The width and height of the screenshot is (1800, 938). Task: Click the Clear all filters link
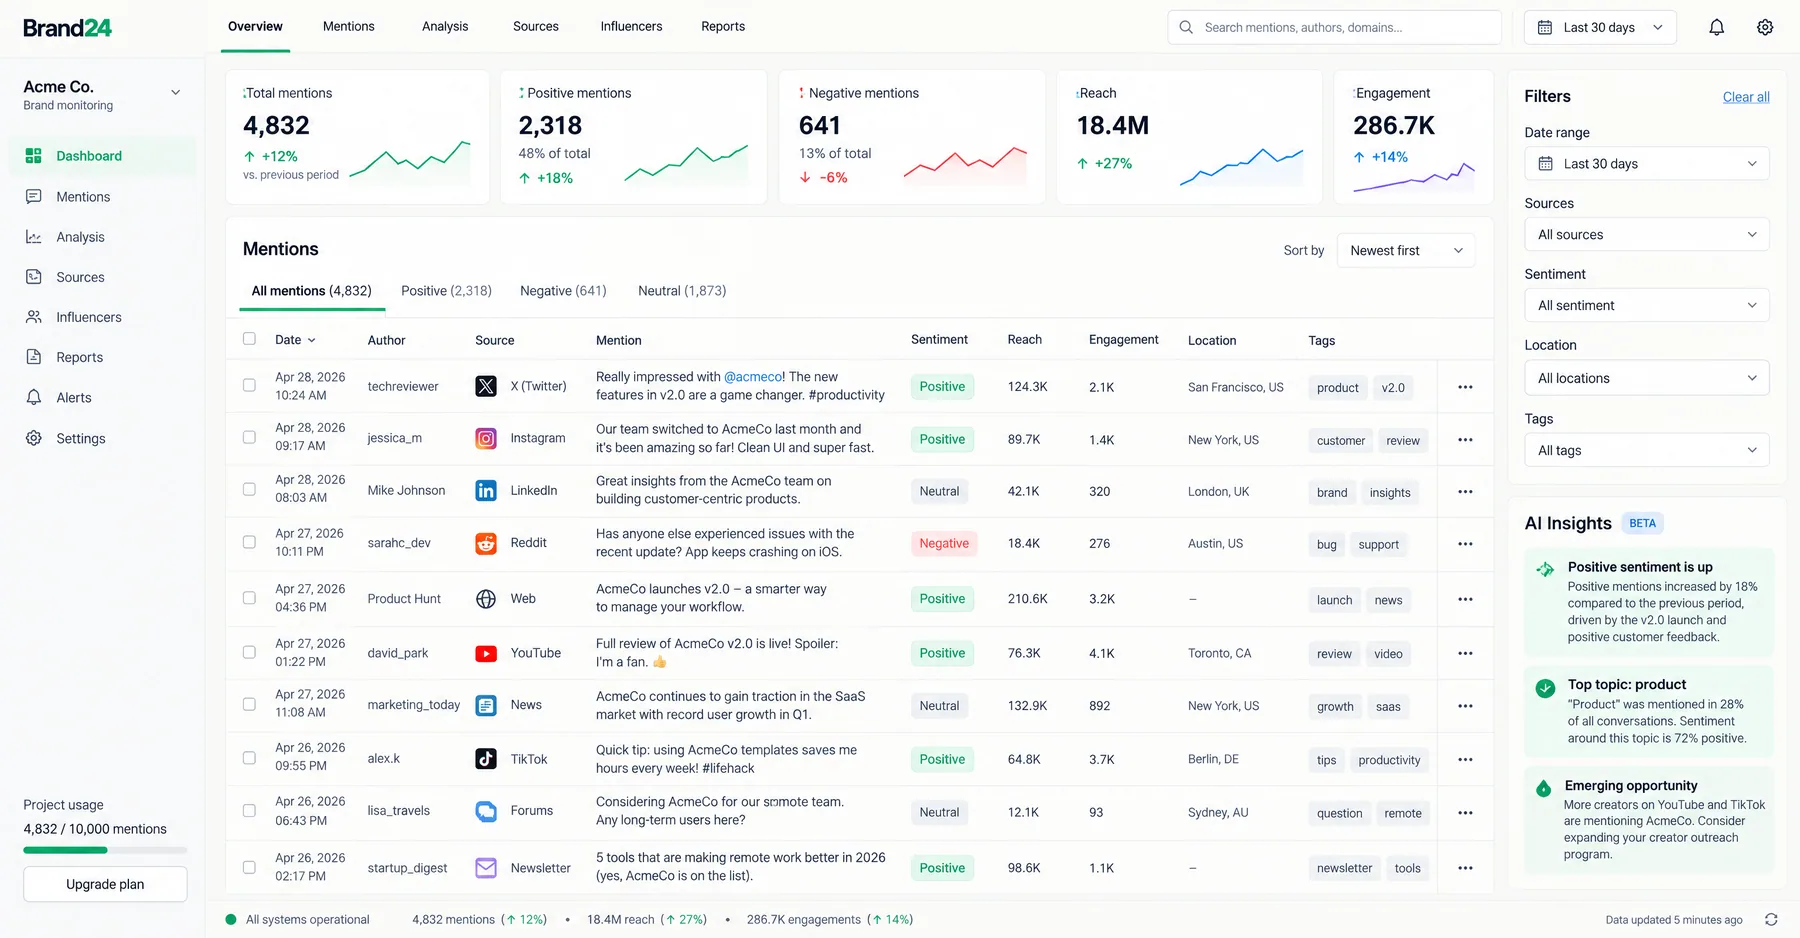coord(1746,97)
